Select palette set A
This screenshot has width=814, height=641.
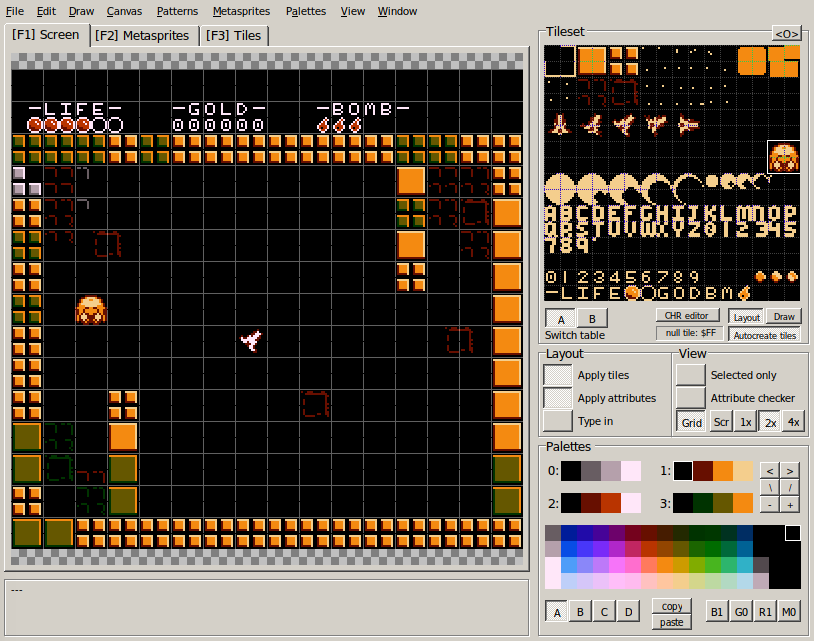557,611
